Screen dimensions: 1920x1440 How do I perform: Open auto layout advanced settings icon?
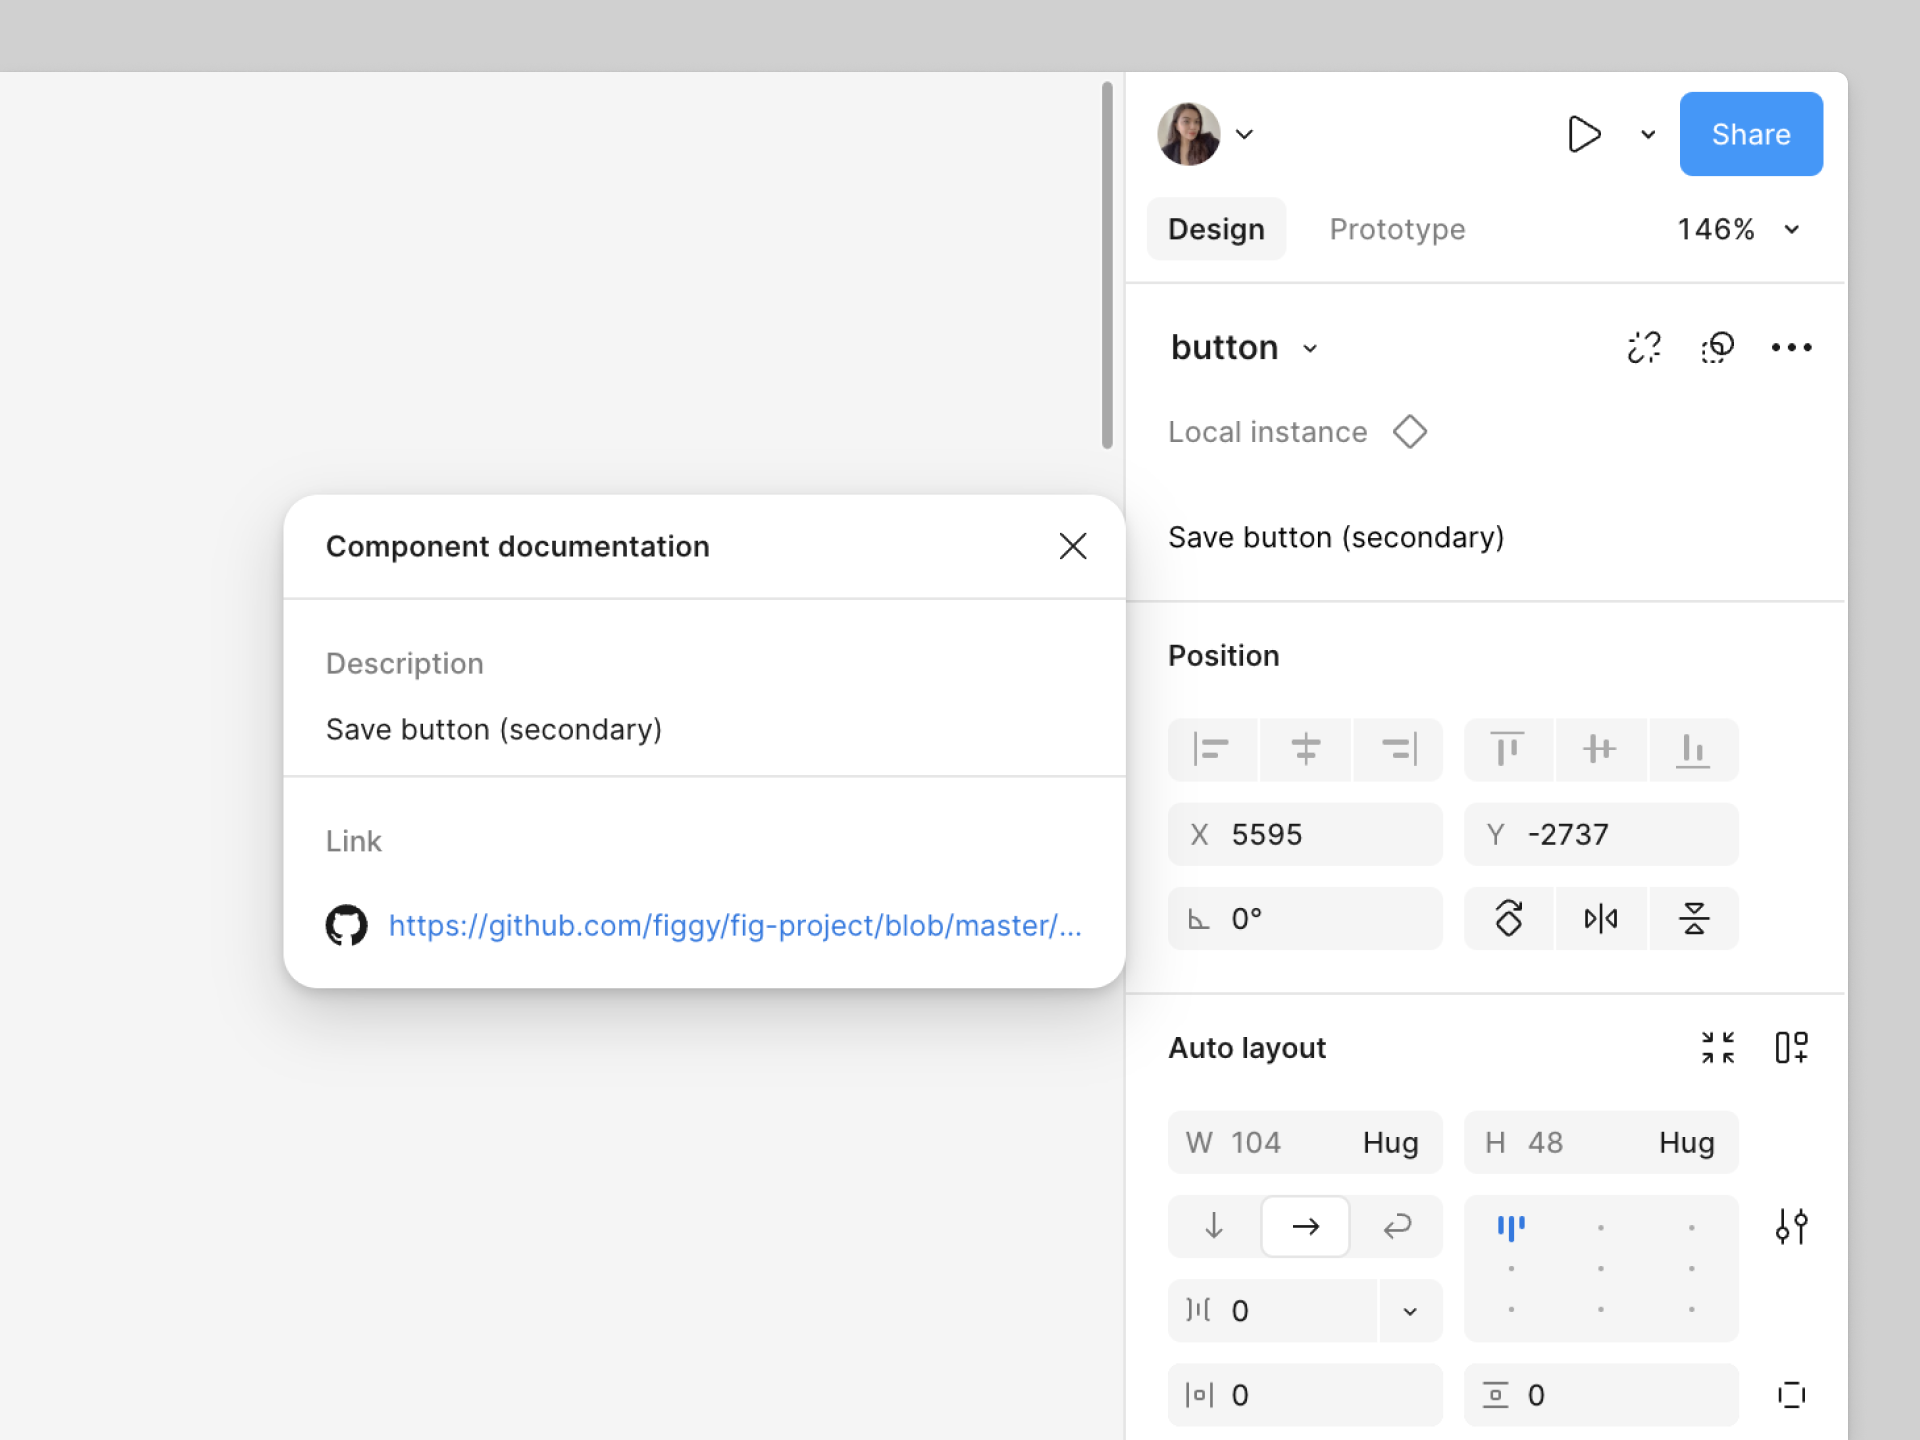pos(1791,1226)
